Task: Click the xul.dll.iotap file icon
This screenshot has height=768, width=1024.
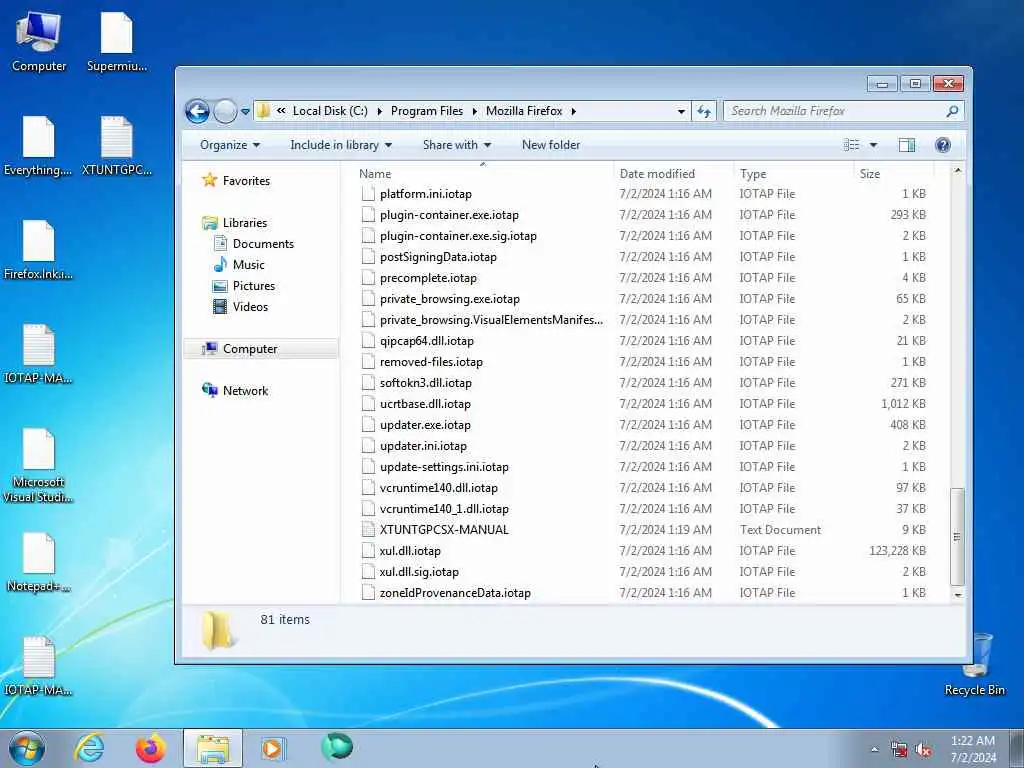Action: 368,551
